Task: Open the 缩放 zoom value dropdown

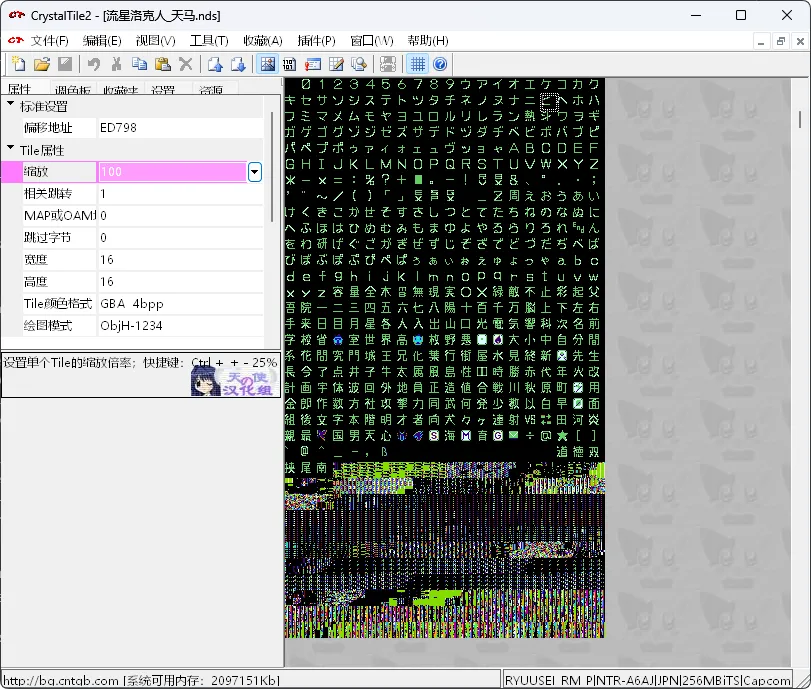Action: tap(254, 172)
